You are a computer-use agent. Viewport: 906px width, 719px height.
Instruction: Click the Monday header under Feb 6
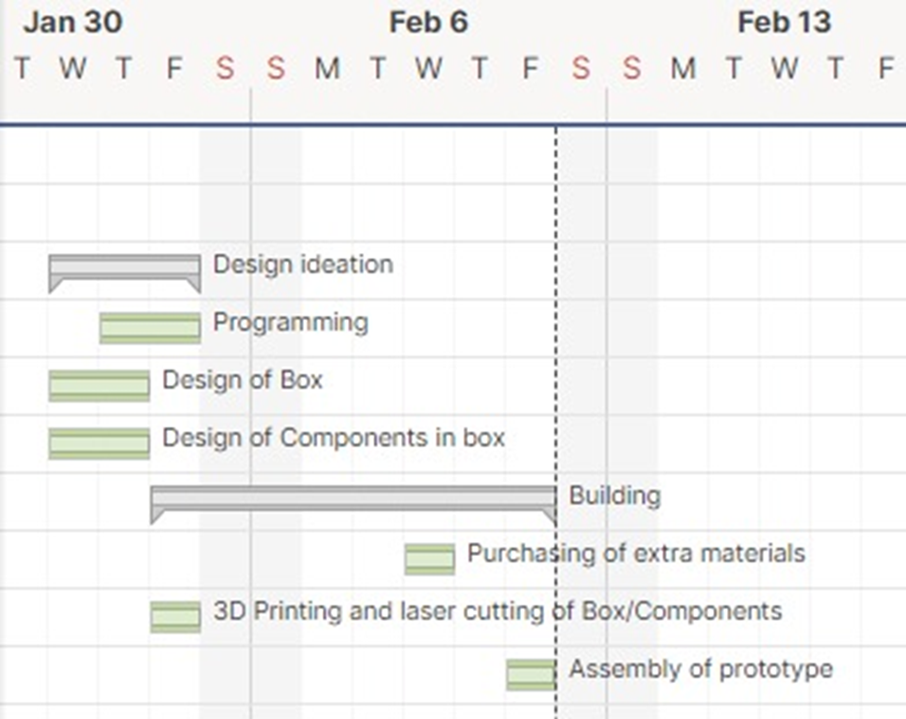tap(327, 68)
